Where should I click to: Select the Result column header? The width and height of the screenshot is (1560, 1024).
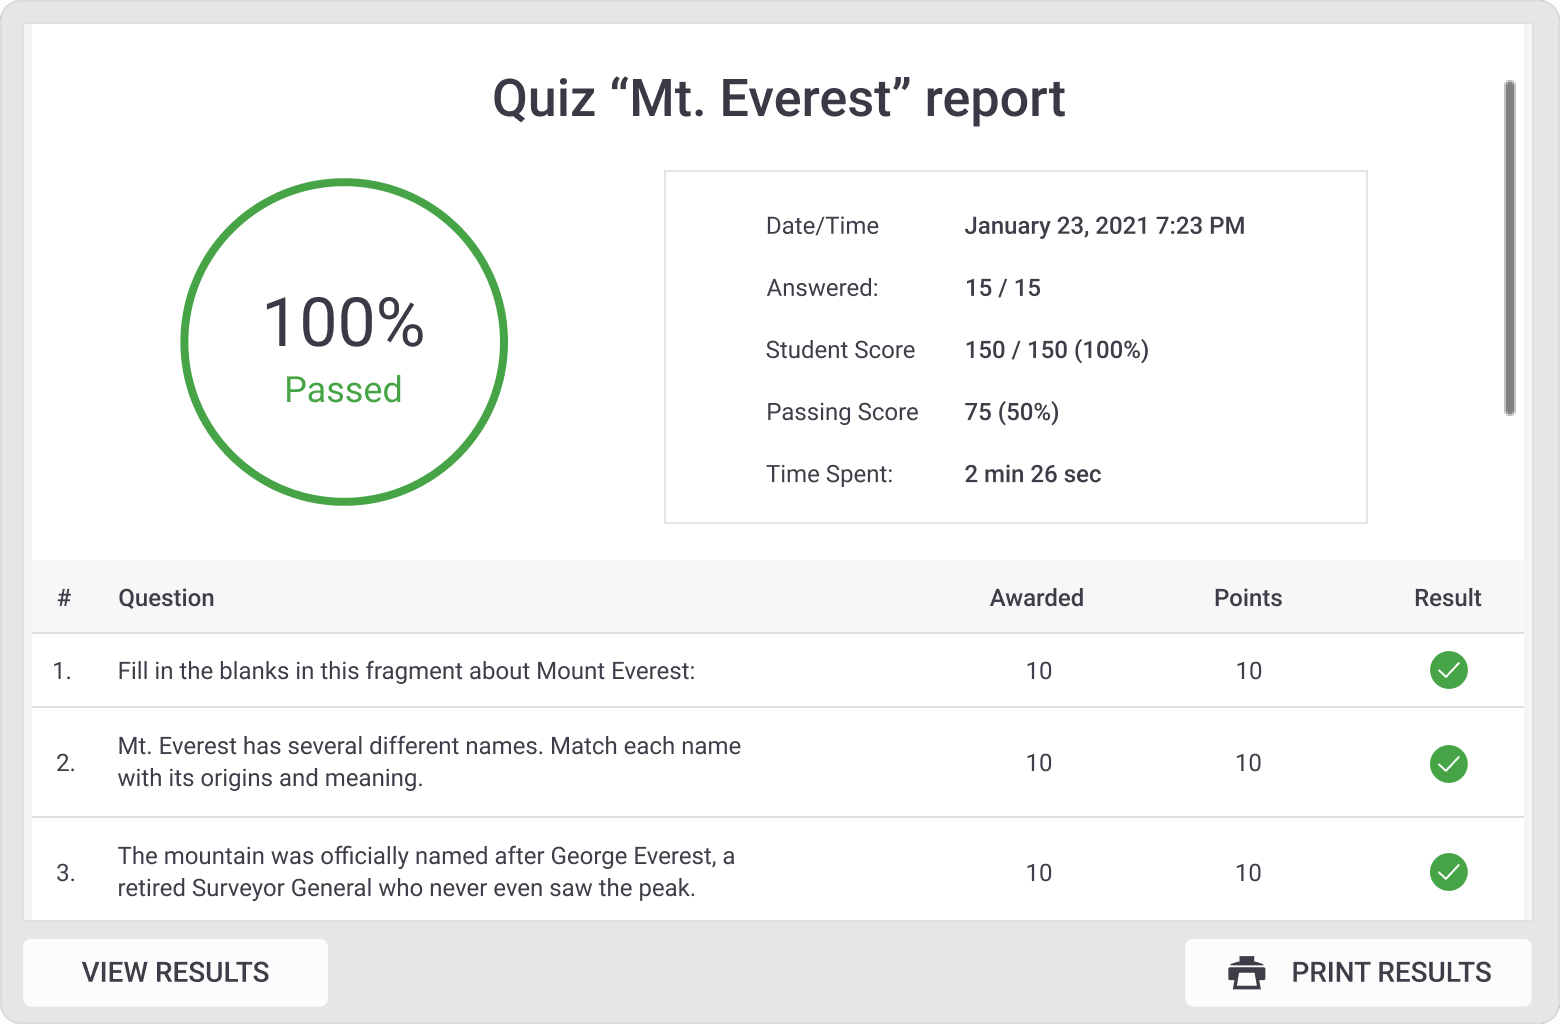coord(1447,597)
